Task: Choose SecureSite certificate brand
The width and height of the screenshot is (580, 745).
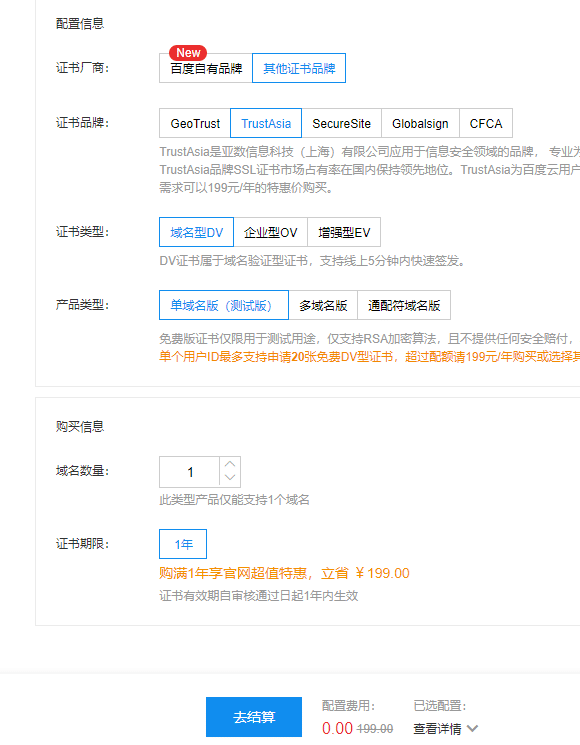Action: click(341, 124)
